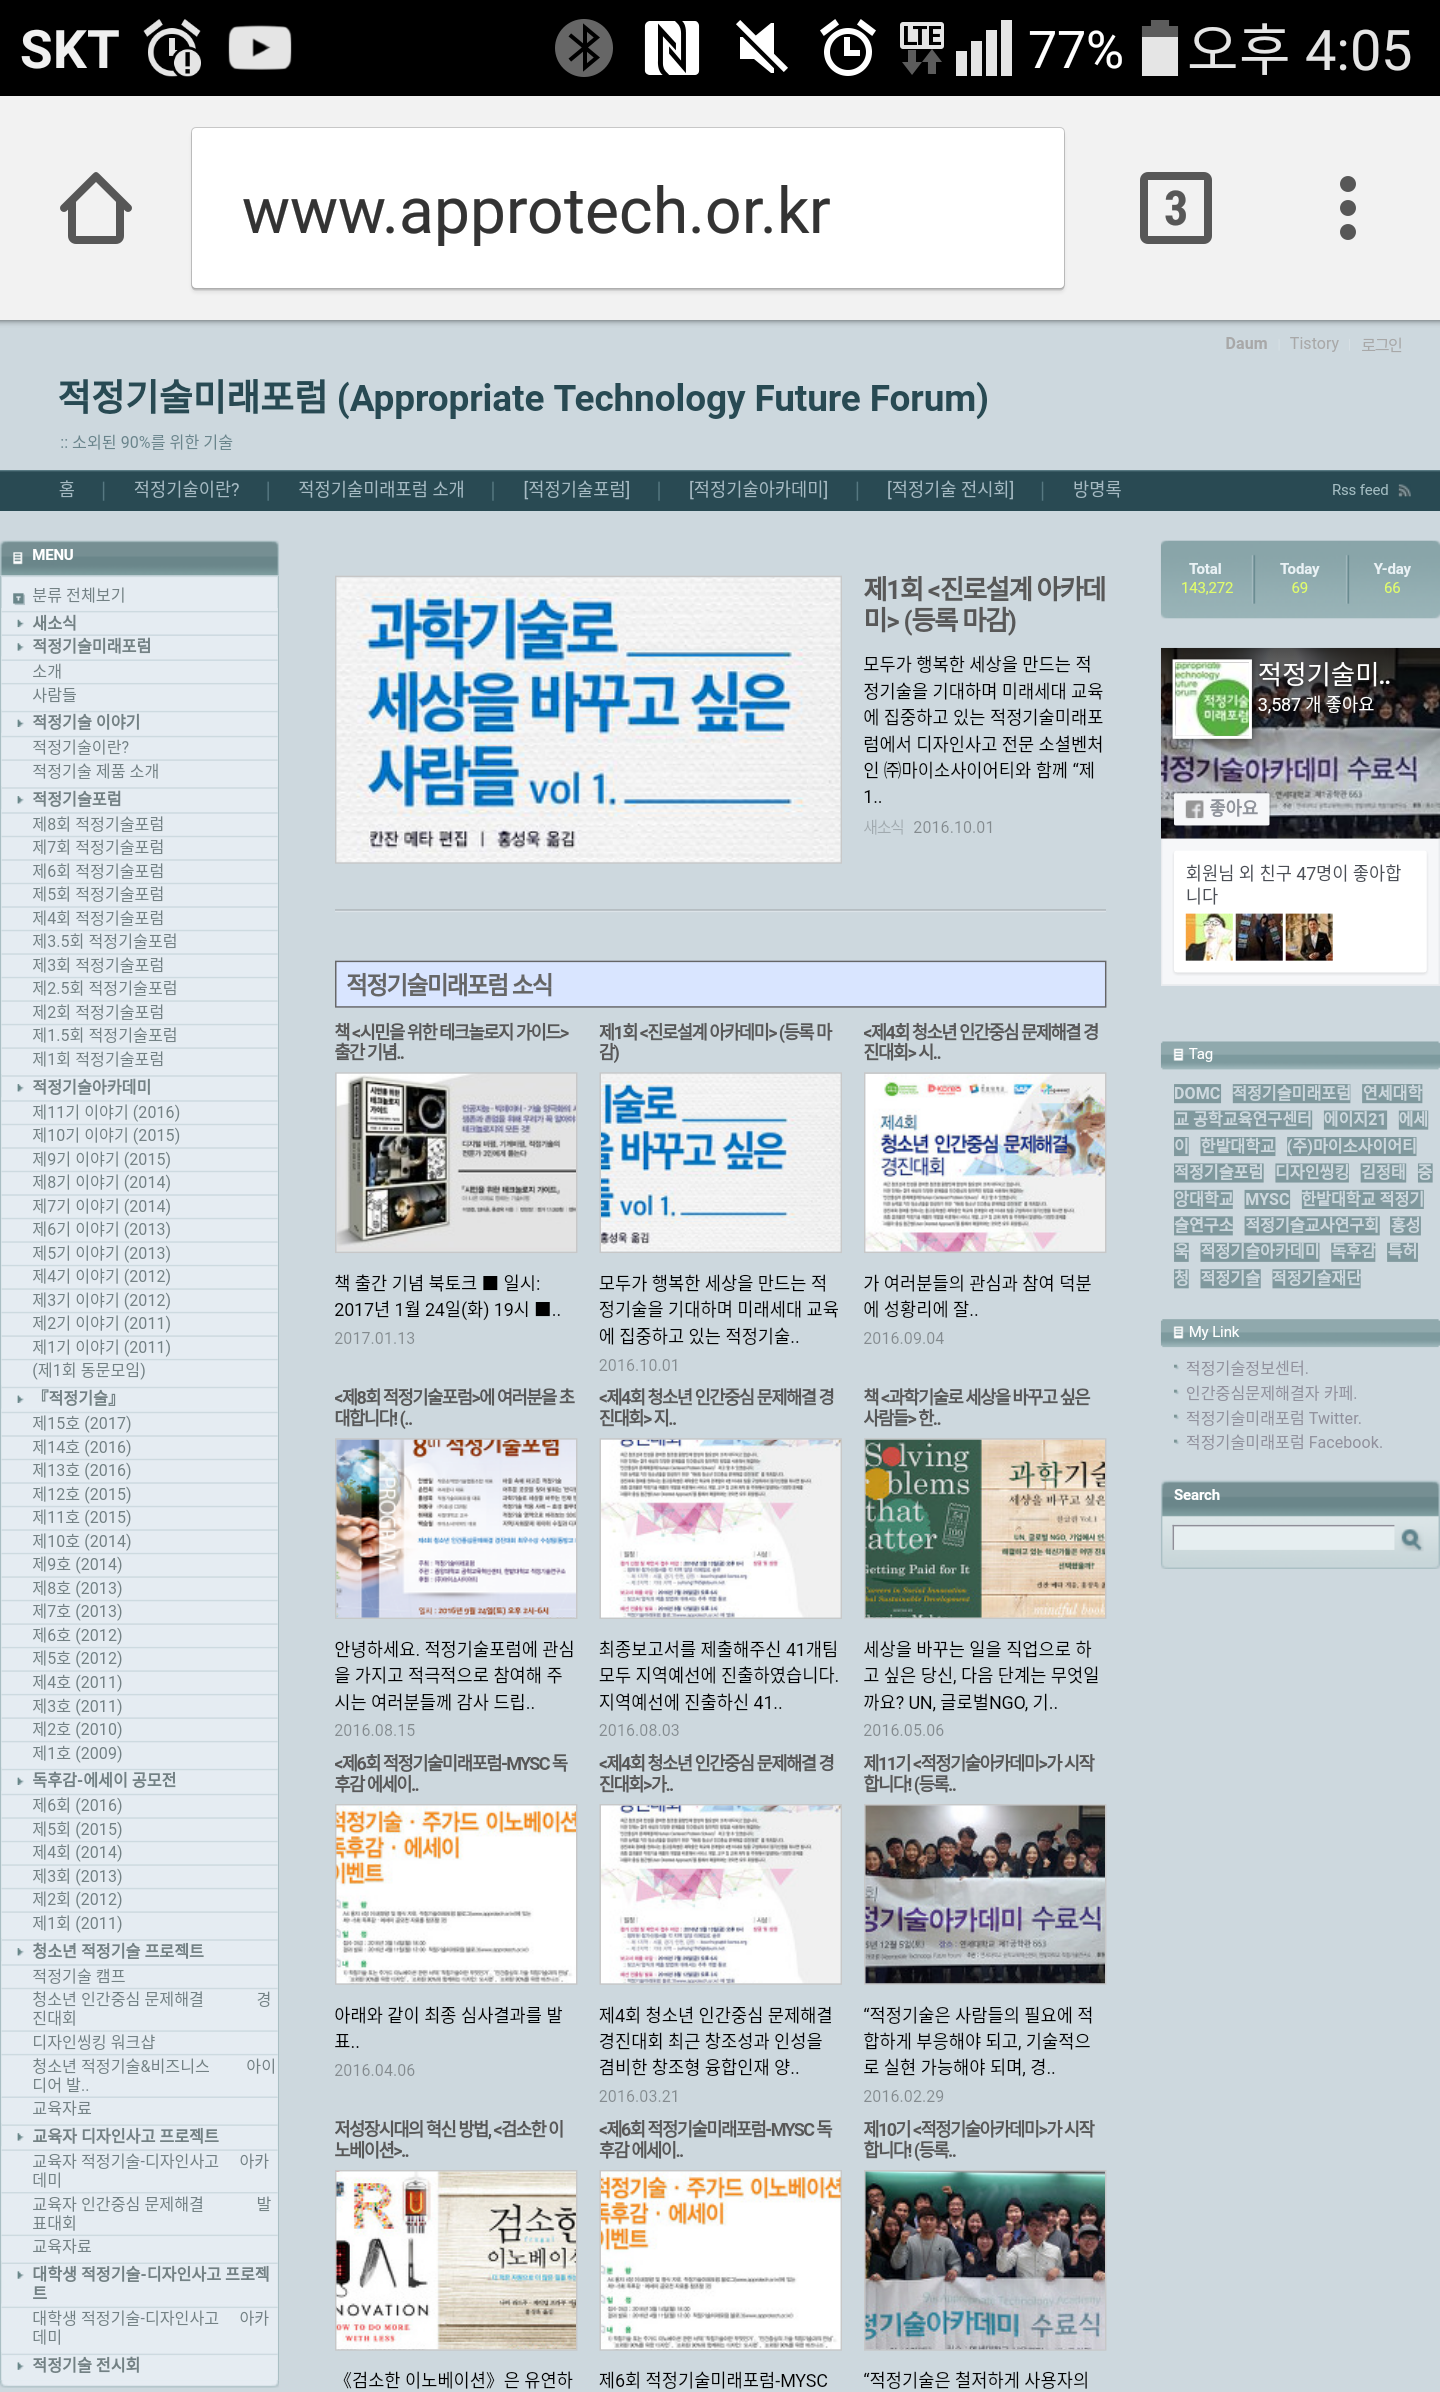The image size is (1440, 2392).
Task: Open the 분류 전체보기 category icon
Action: [18, 597]
